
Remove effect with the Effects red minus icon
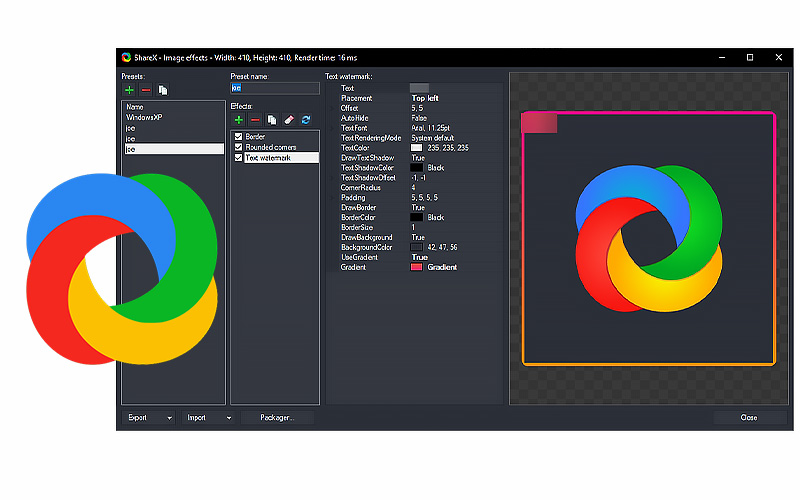(255, 120)
